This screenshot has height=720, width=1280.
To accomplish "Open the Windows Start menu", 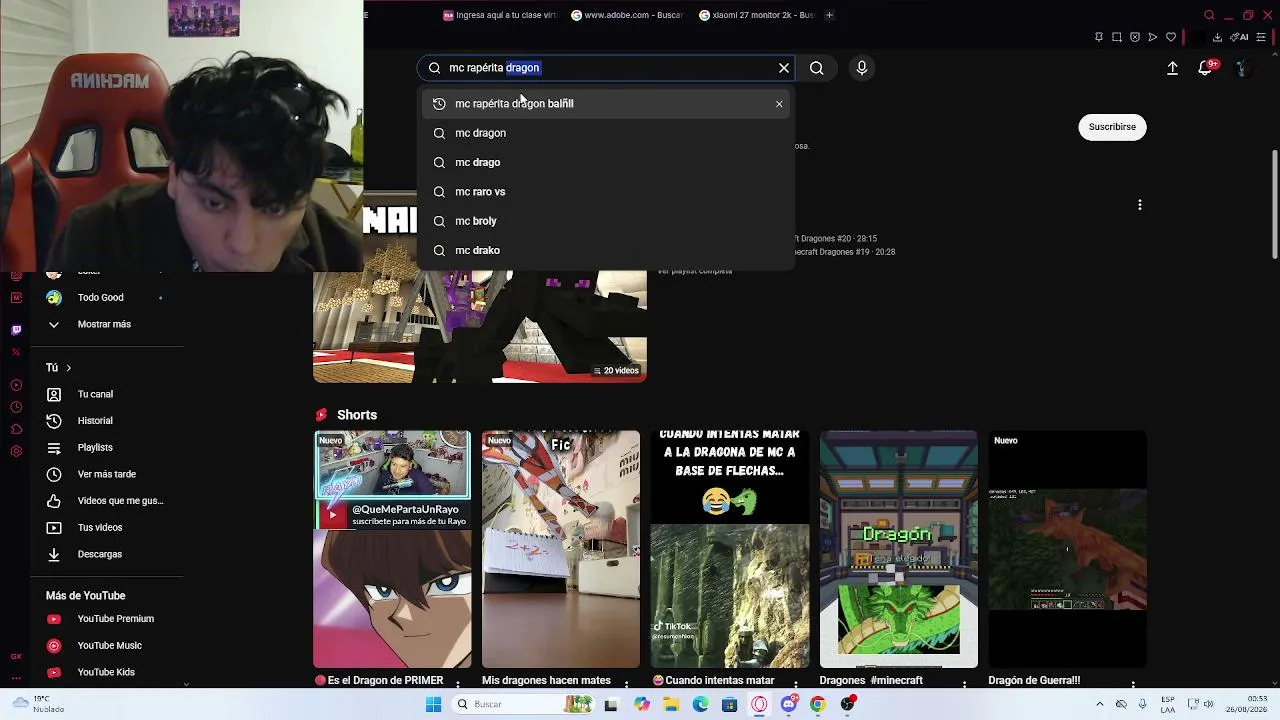I will 433,704.
